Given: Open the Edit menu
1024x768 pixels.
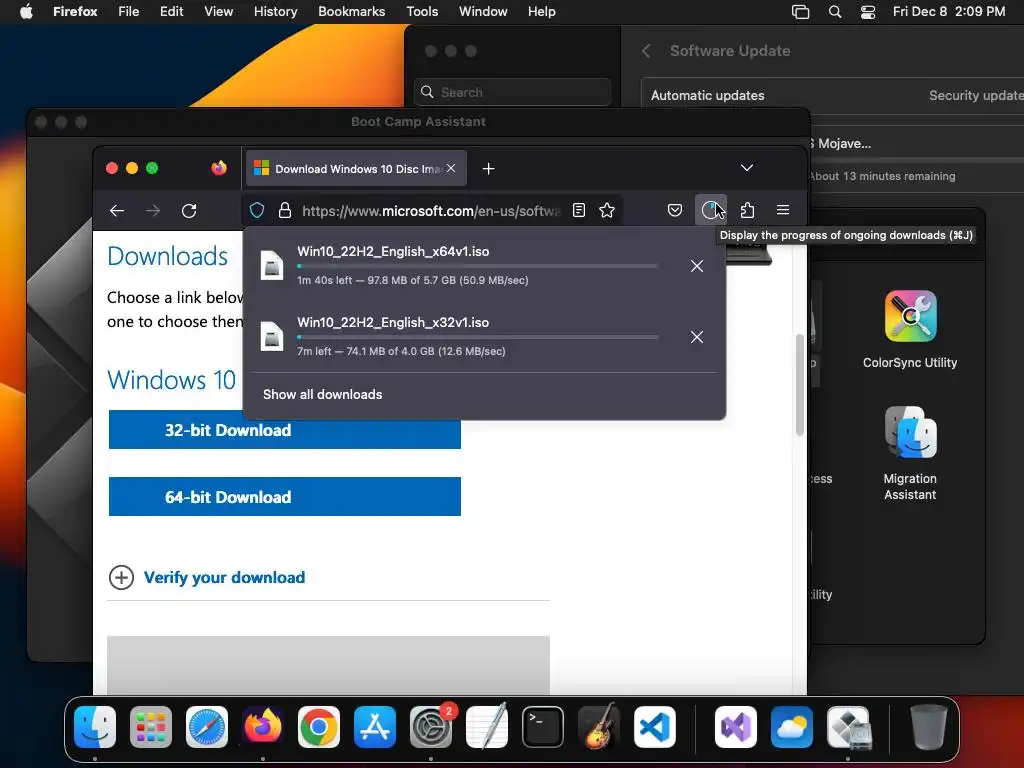Looking at the screenshot, I should coord(172,12).
